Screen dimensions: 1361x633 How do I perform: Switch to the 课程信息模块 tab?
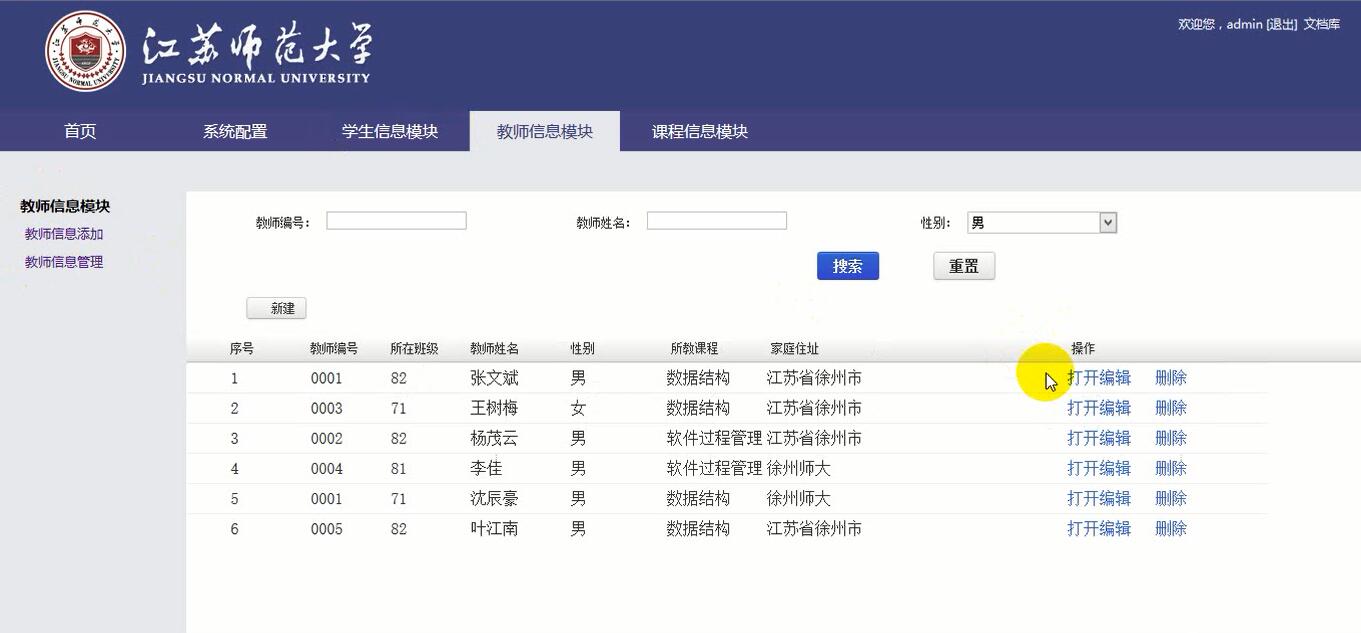click(697, 130)
